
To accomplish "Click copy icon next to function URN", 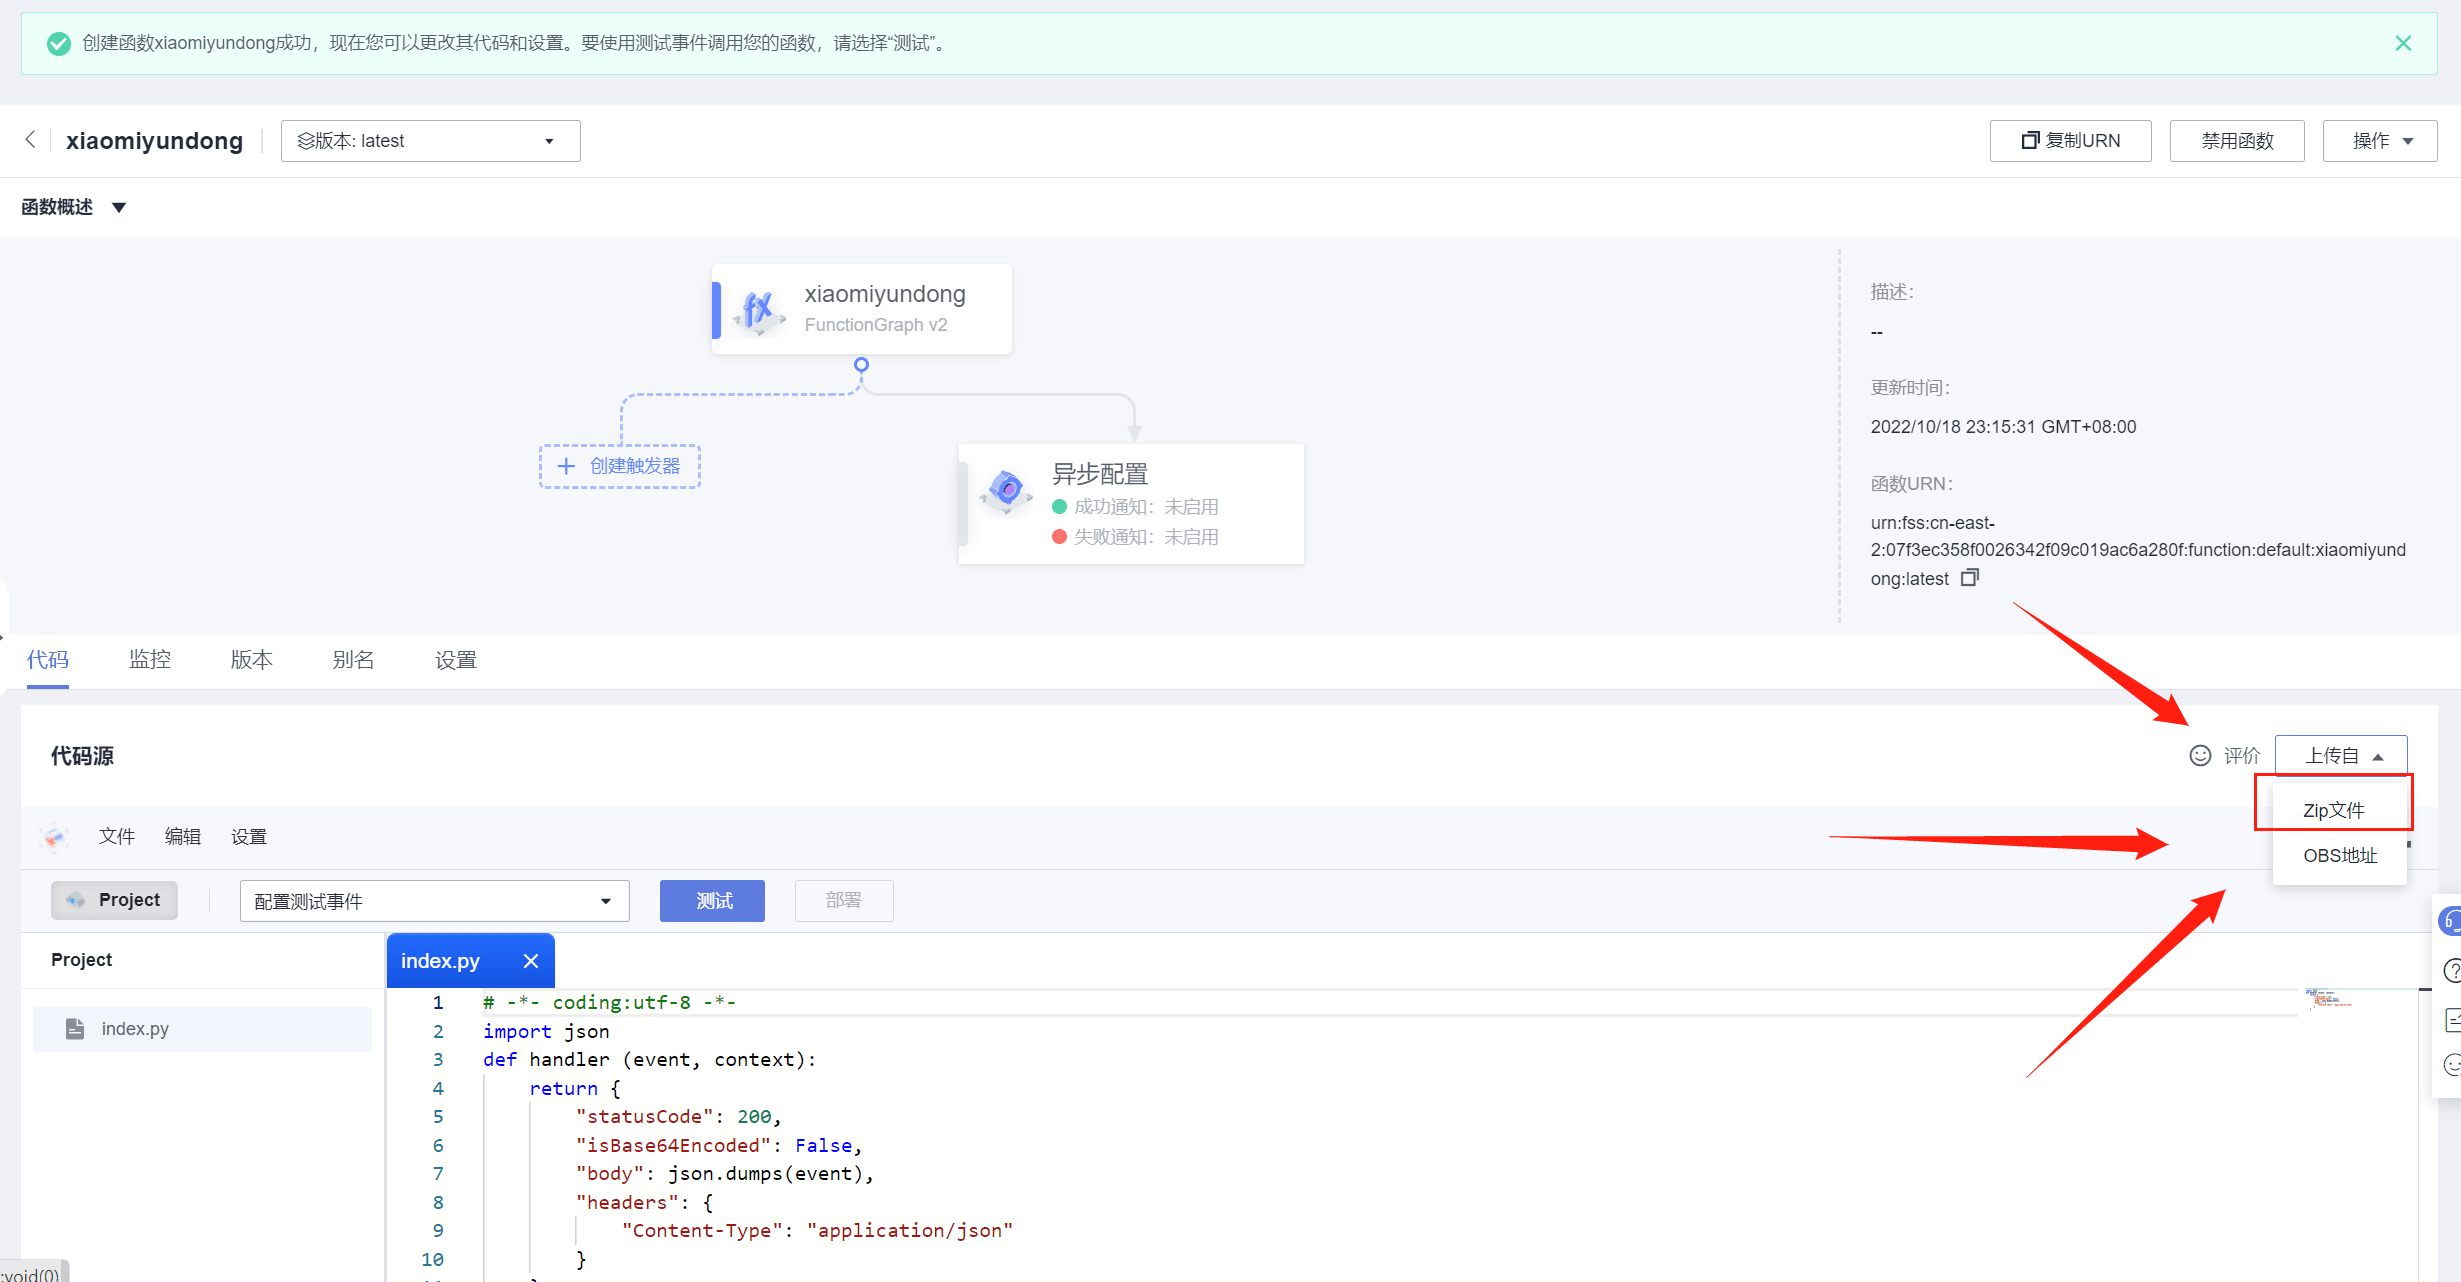I will tap(1969, 578).
